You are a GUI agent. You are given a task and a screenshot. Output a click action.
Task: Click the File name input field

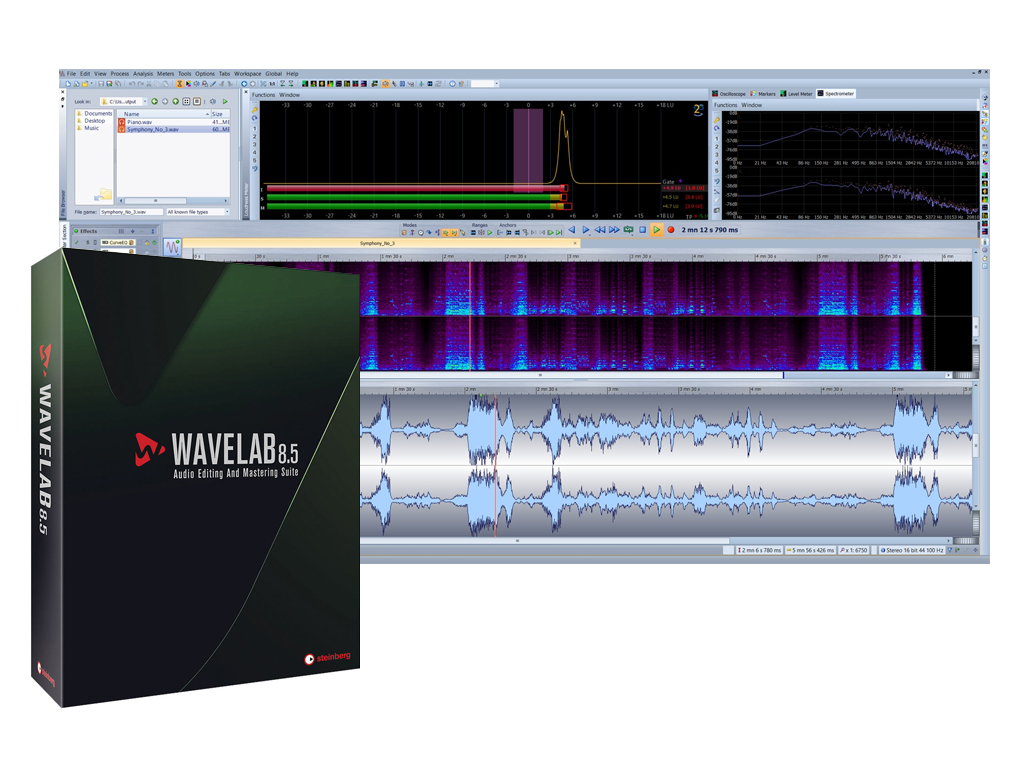tap(130, 212)
